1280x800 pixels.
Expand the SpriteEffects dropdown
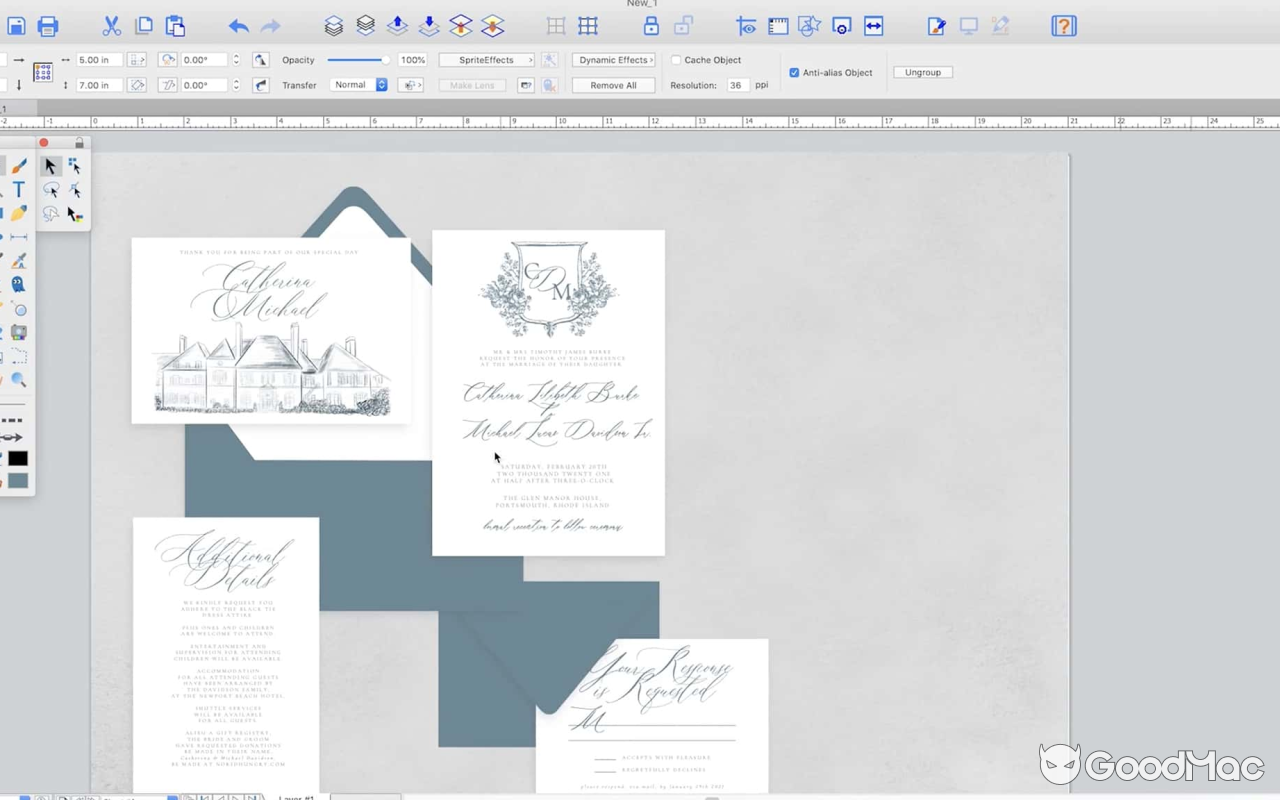click(486, 60)
